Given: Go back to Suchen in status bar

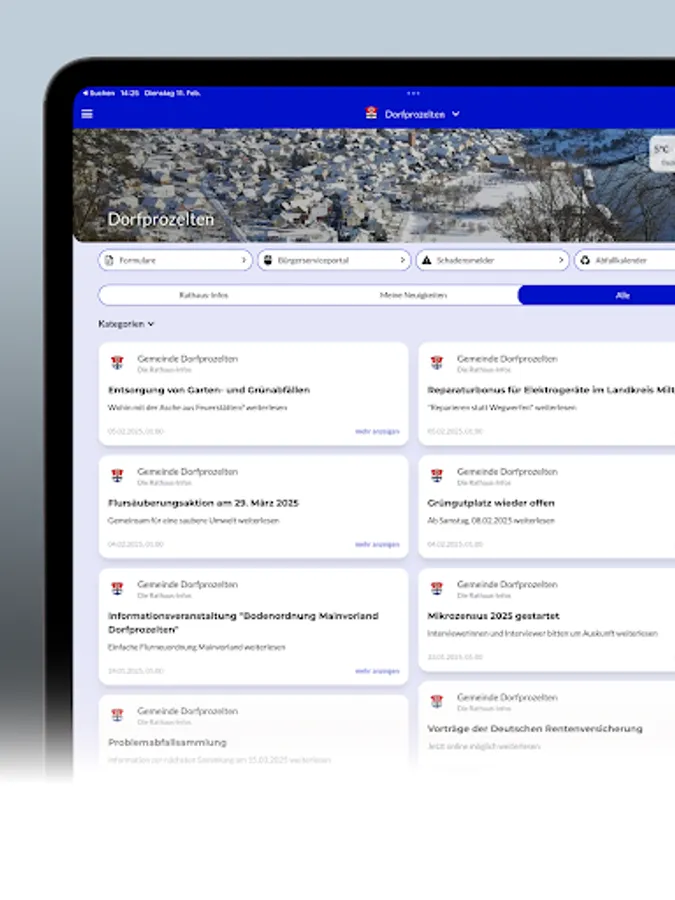Looking at the screenshot, I should [x=99, y=93].
